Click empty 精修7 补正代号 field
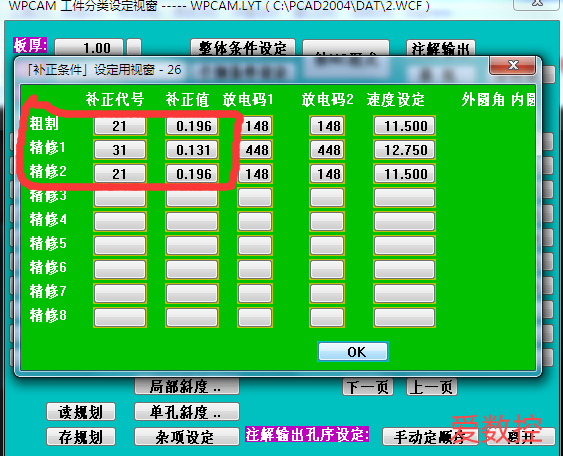 coord(120,294)
